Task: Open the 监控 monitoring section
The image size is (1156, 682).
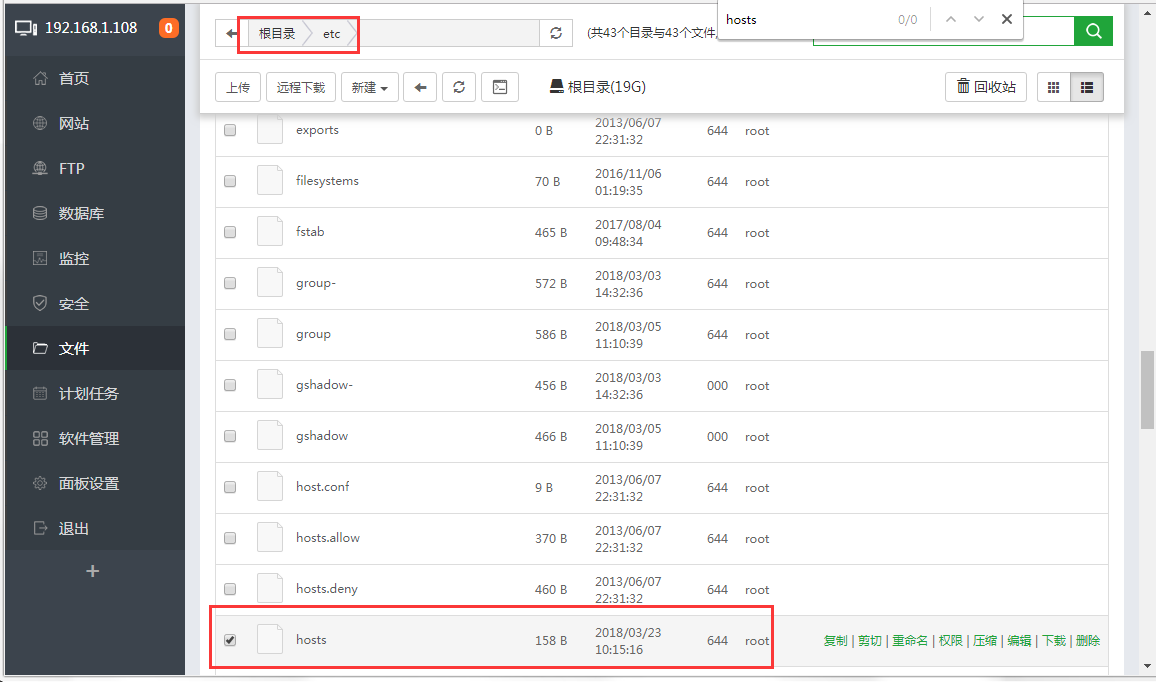Action: tap(74, 258)
